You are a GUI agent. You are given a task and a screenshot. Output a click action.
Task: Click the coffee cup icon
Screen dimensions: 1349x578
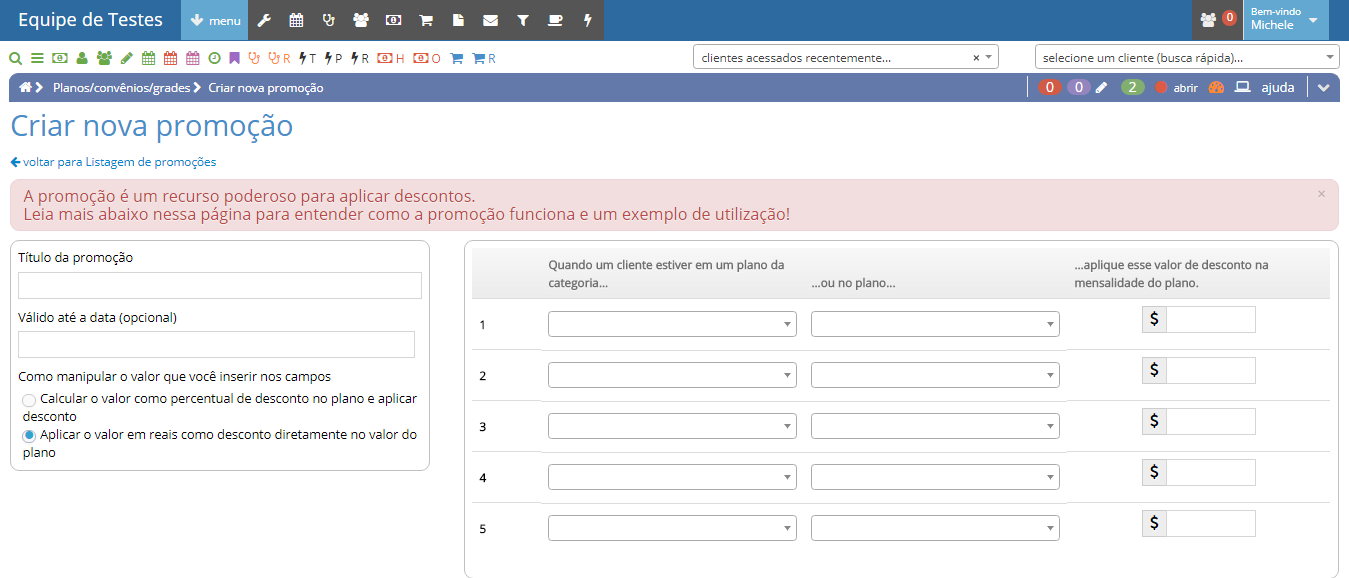[x=555, y=20]
